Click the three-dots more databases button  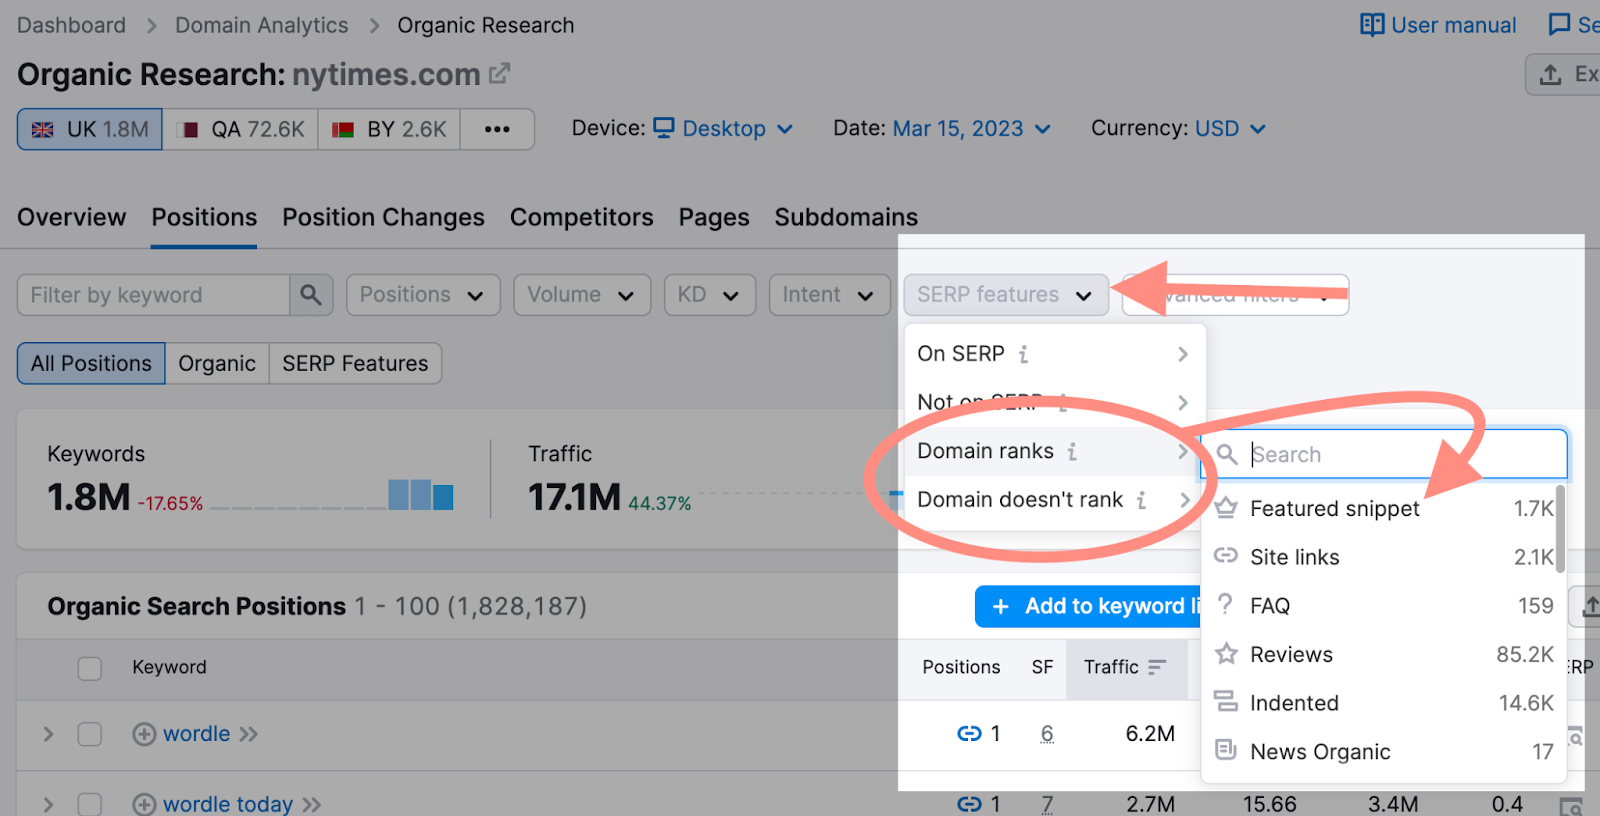(497, 129)
